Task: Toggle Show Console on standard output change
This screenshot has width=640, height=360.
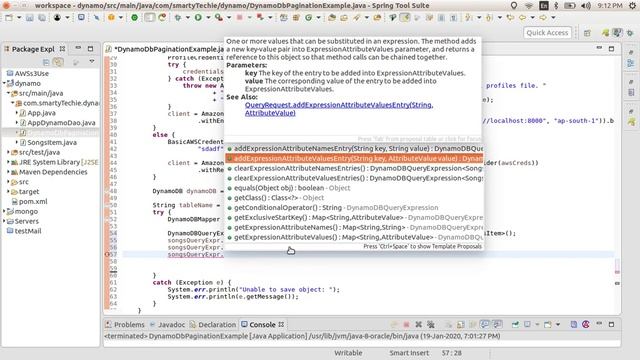Action: 484,324
